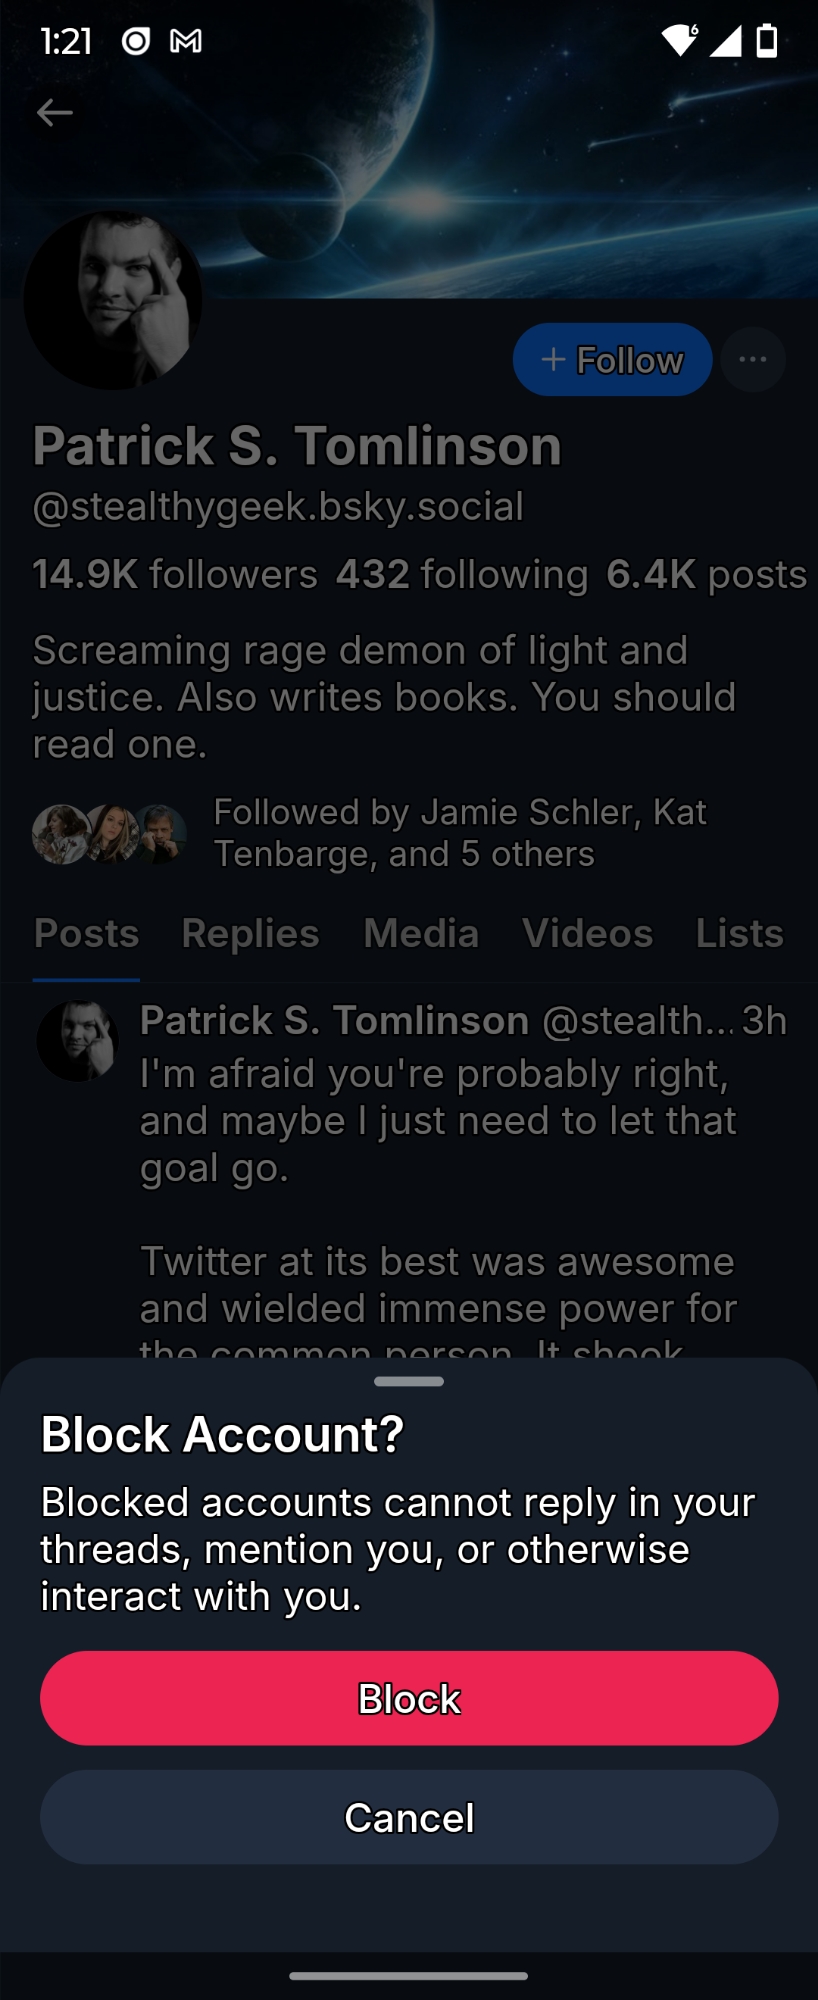The image size is (818, 2000).
Task: Tap the Gmail notification icon in status bar
Action: coord(186,41)
